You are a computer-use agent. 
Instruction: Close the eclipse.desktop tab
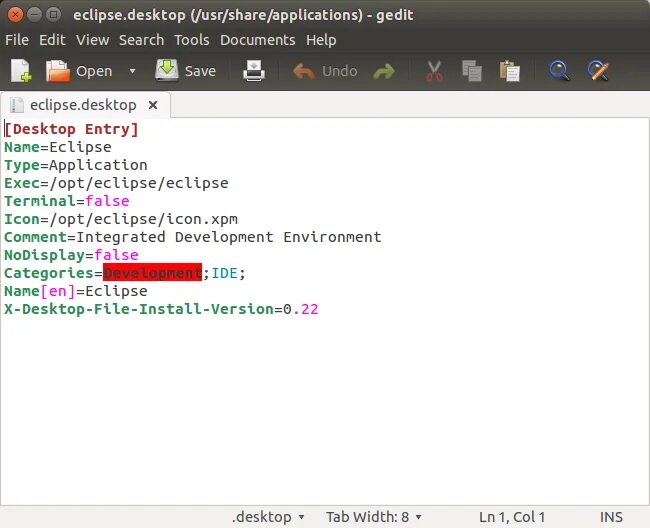[153, 105]
